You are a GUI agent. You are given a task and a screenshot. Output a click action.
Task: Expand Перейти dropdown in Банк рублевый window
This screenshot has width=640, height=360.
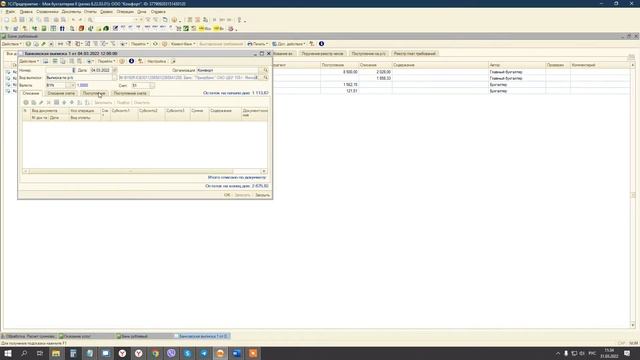click(x=140, y=44)
